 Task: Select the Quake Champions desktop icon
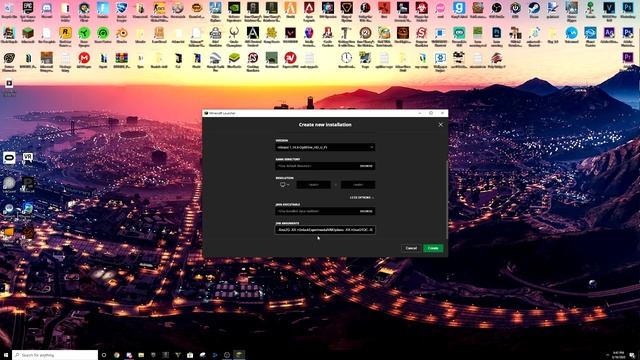tap(234, 36)
